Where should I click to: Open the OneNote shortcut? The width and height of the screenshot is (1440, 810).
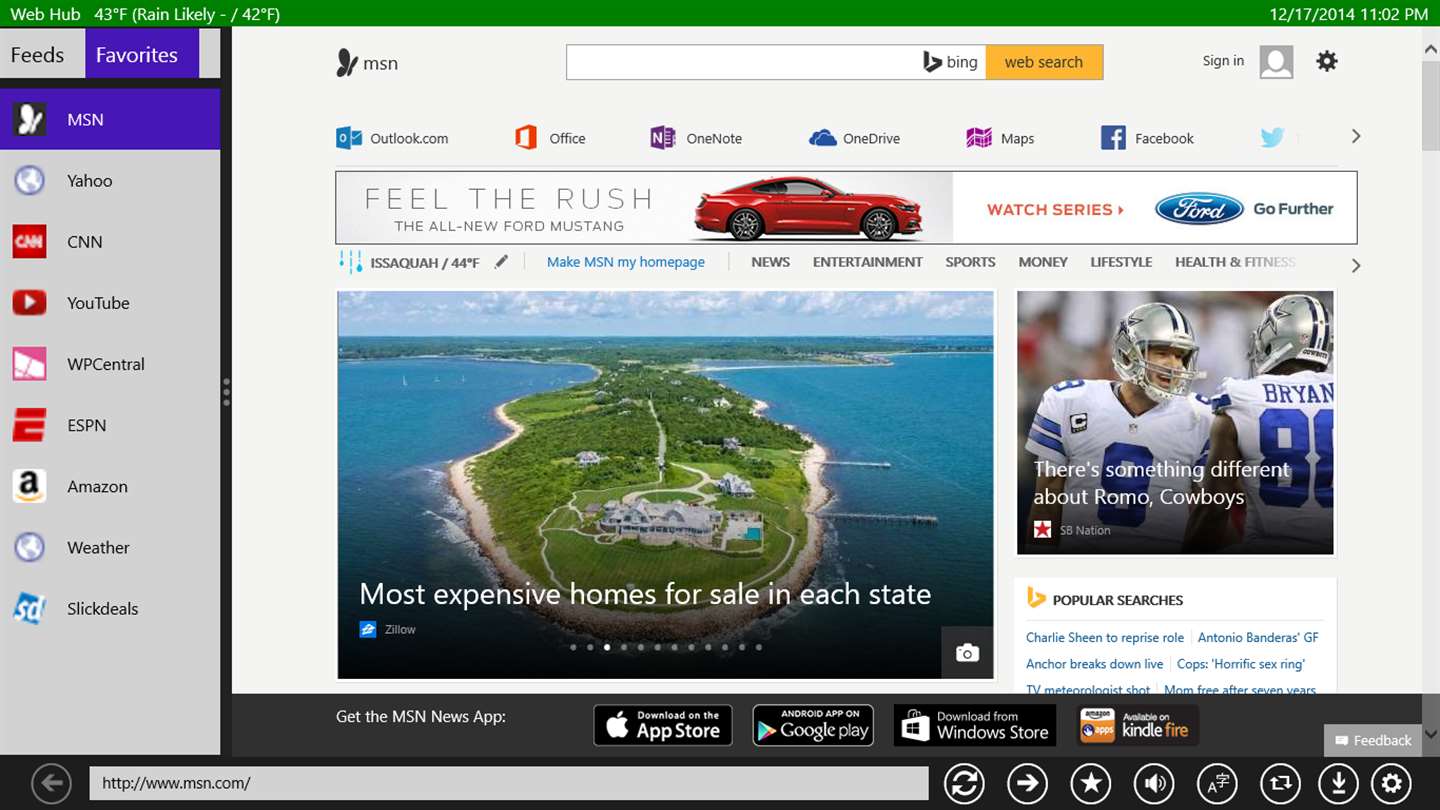pos(696,138)
